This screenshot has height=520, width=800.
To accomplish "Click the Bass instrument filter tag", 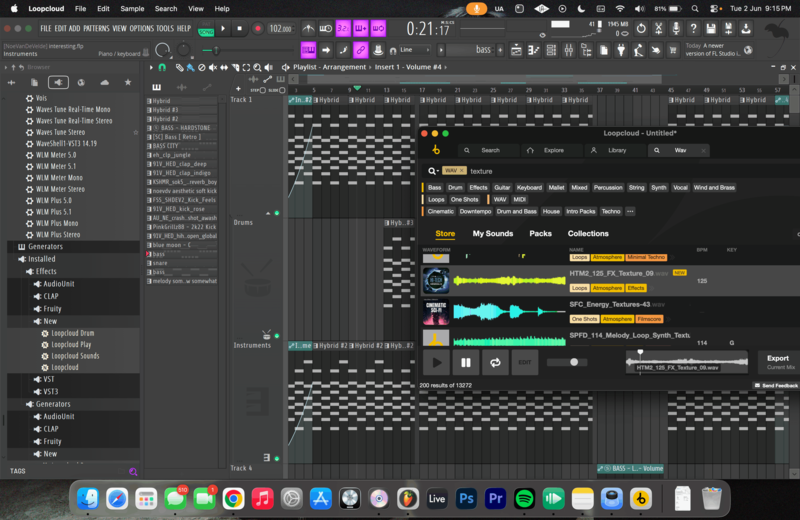I will tap(435, 188).
